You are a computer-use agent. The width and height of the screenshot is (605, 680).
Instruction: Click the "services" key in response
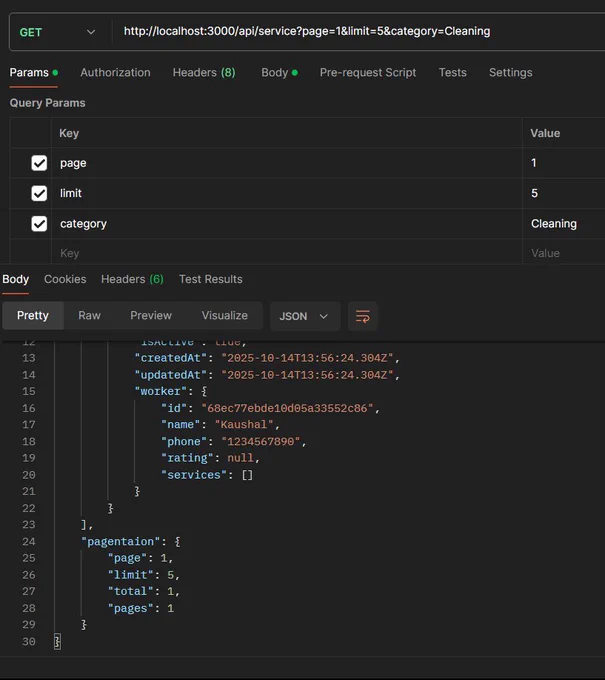tap(194, 475)
